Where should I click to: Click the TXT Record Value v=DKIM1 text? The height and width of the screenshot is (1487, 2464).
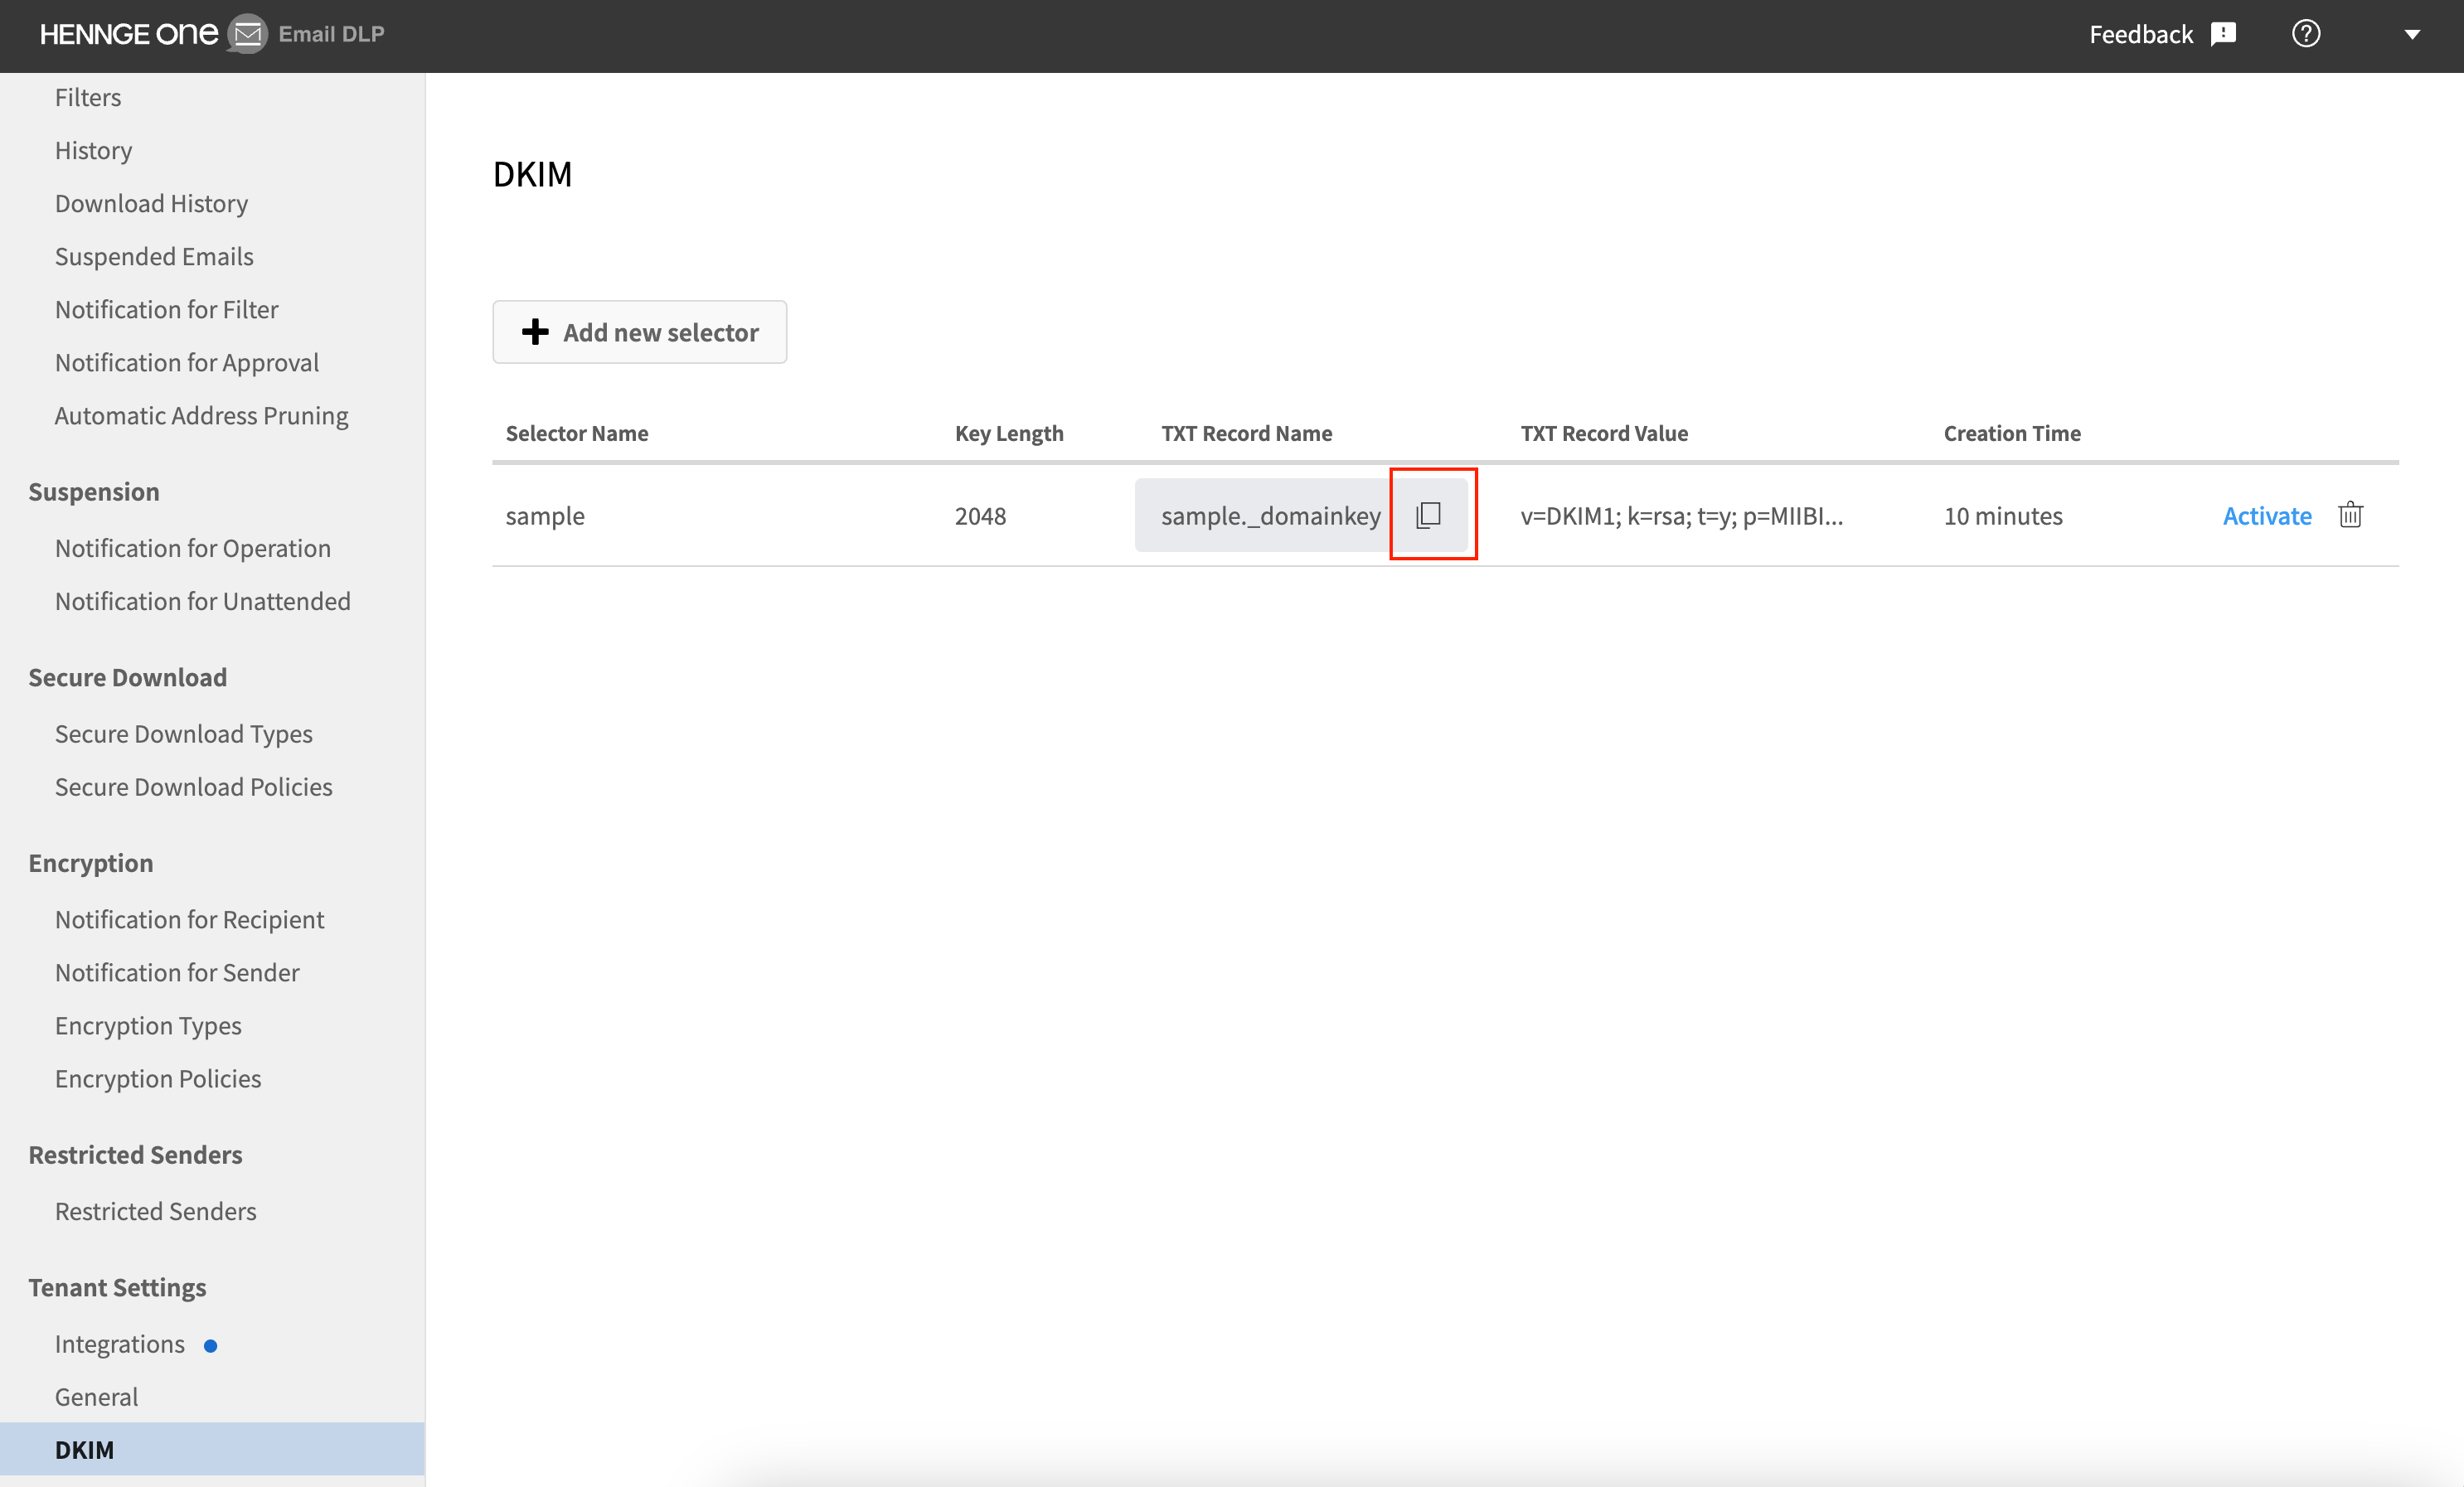point(1681,516)
